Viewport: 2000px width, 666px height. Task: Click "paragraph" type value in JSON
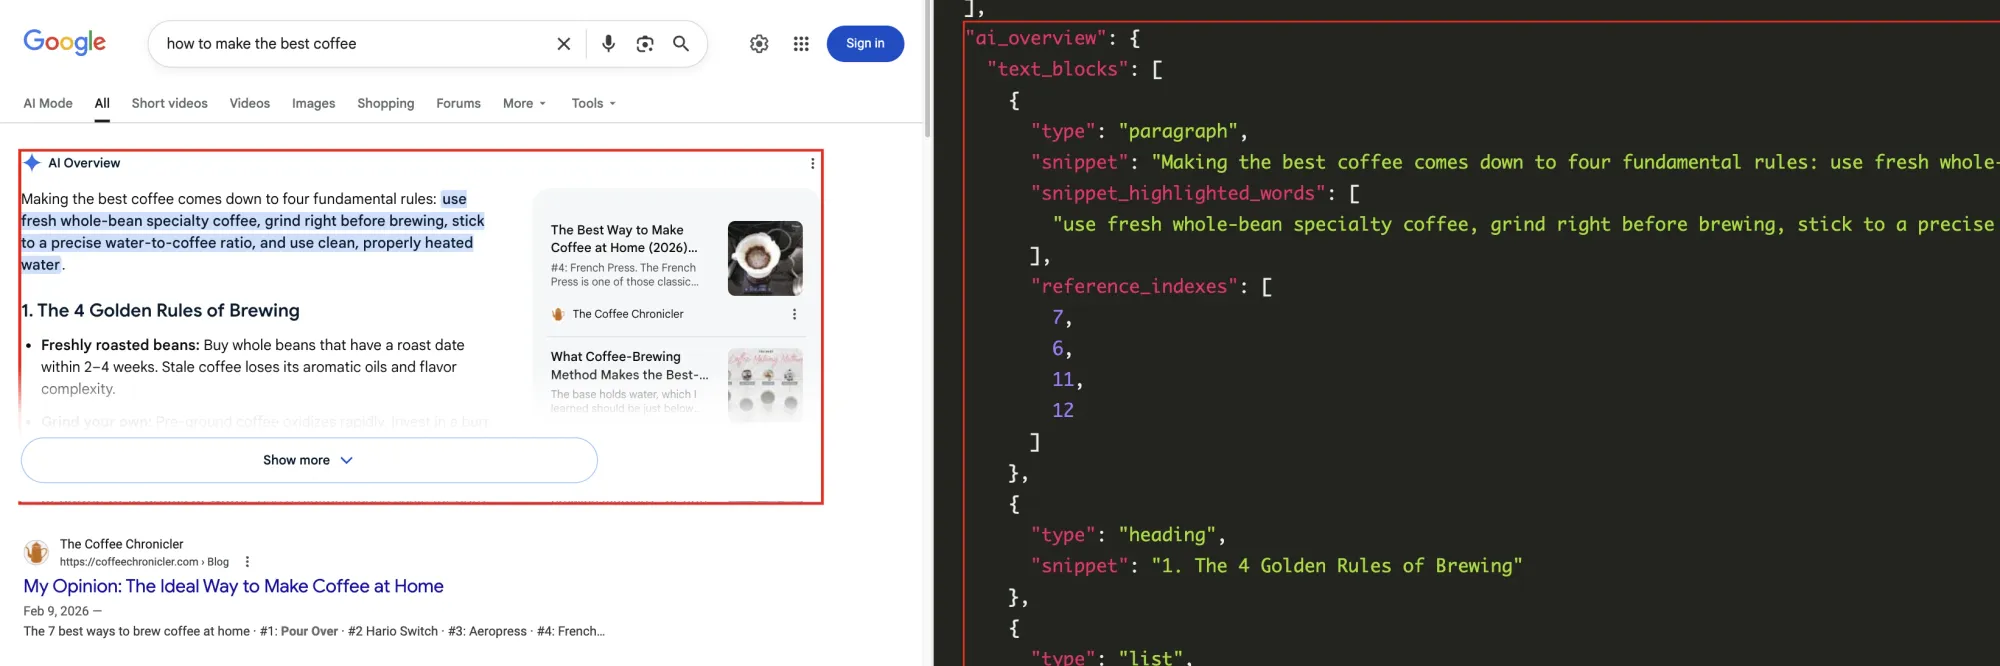point(1178,131)
